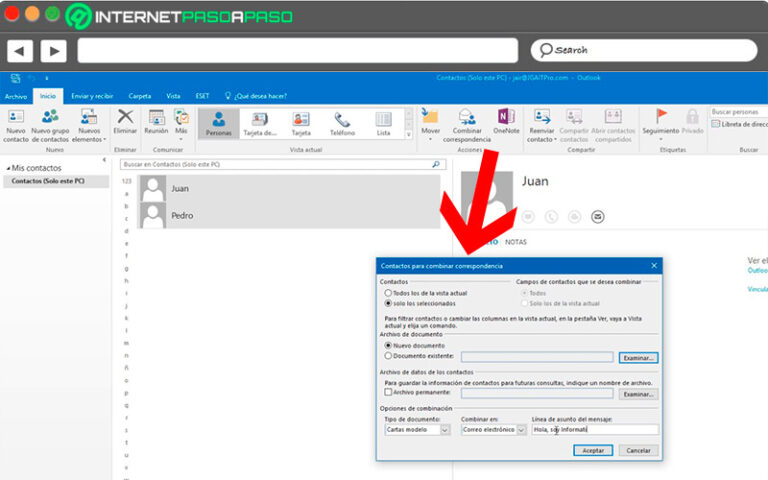Image resolution: width=768 pixels, height=480 pixels.
Task: Click the Aceptar button
Action: 593,450
